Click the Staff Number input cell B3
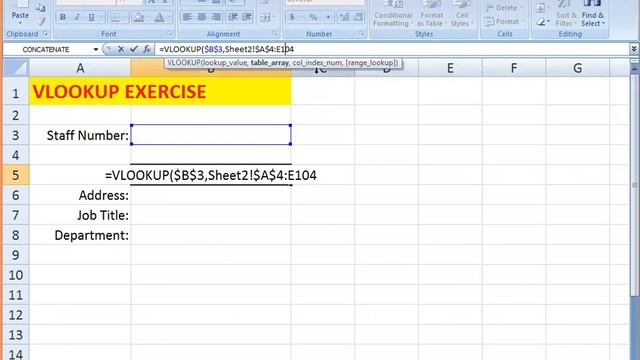This screenshot has width=640, height=360. pyautogui.click(x=211, y=135)
